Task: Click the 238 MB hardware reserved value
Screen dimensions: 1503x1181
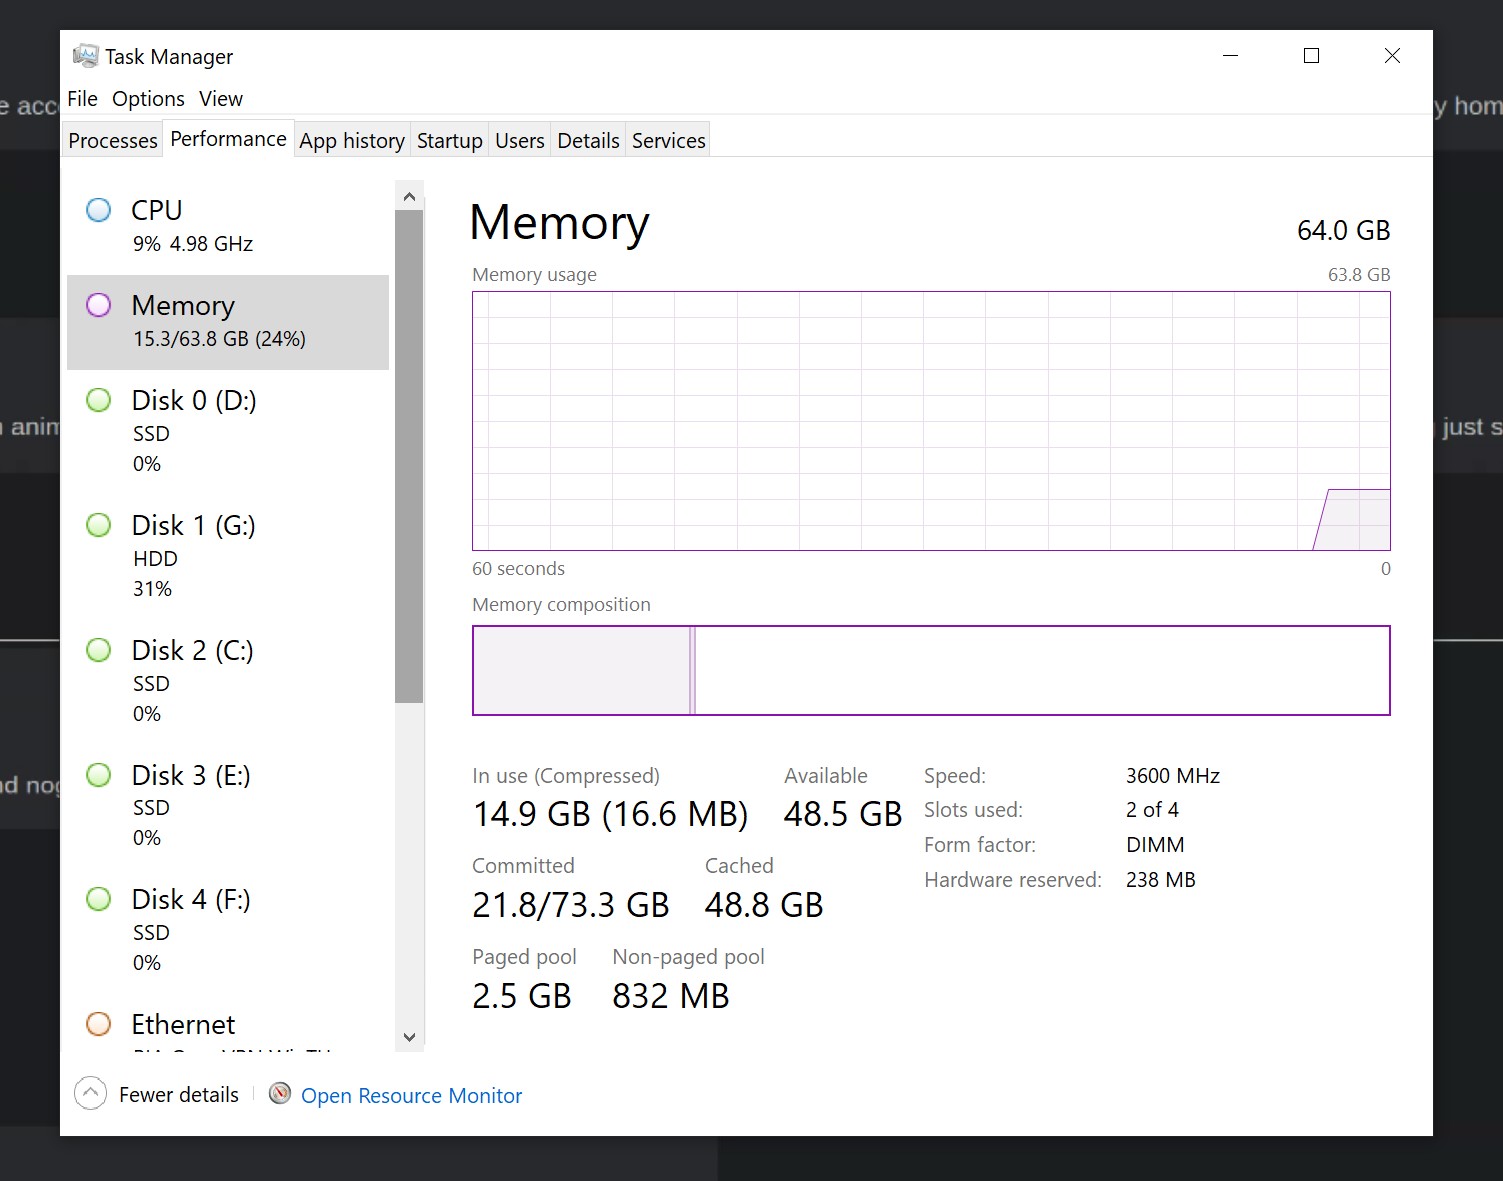Action: coord(1161,880)
